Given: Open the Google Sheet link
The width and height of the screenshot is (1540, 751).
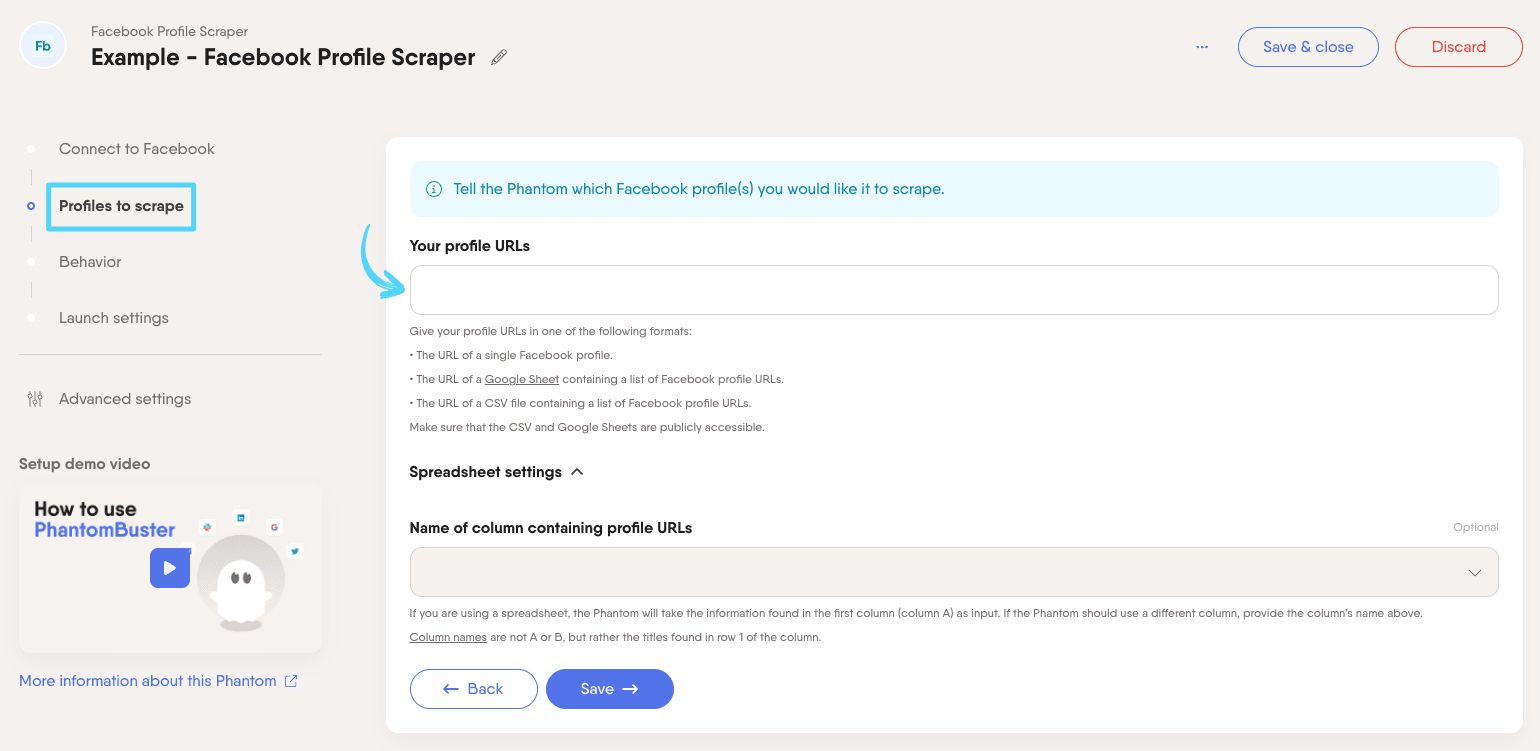Looking at the screenshot, I should point(522,380).
